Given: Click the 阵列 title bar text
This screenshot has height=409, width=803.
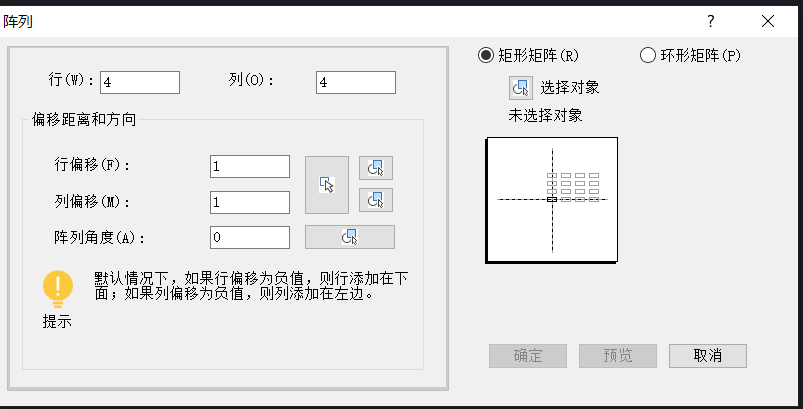Looking at the screenshot, I should click(x=18, y=21).
